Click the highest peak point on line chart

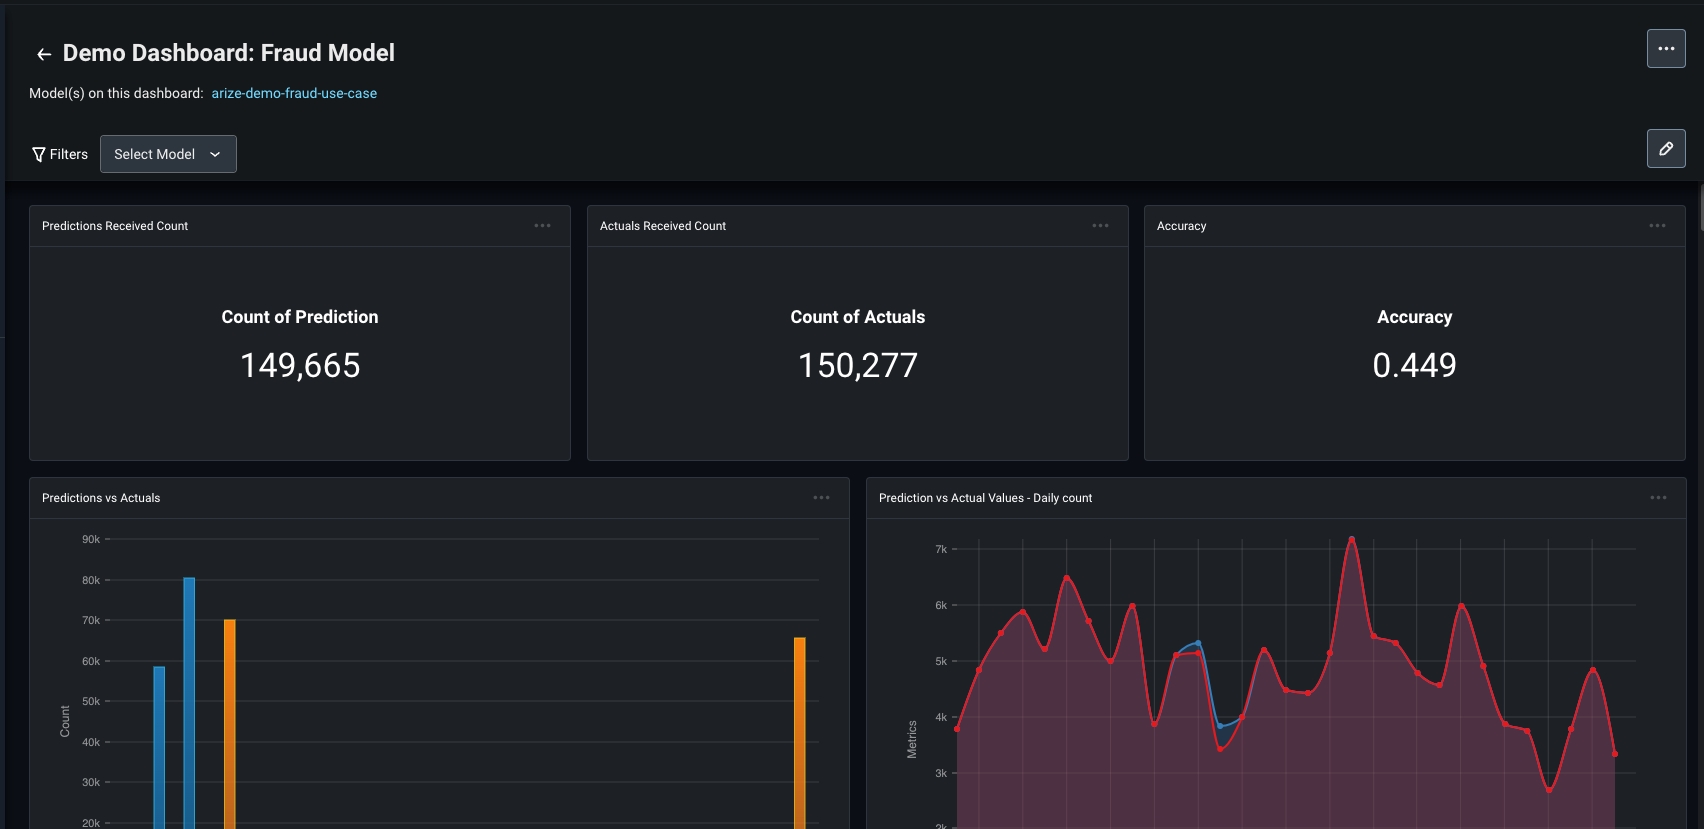coord(1352,539)
